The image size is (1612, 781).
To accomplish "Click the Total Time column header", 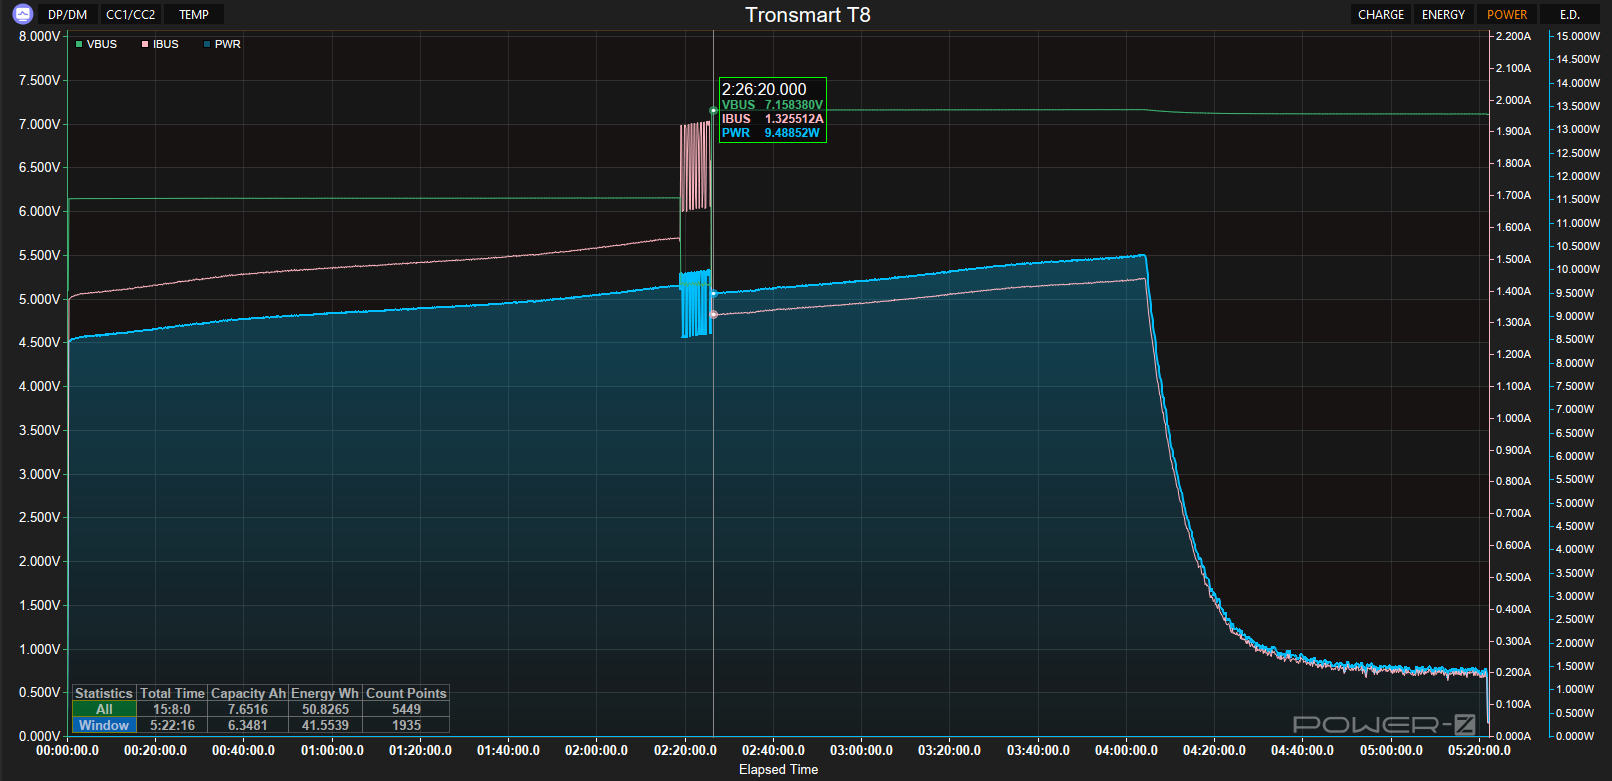I will (172, 693).
